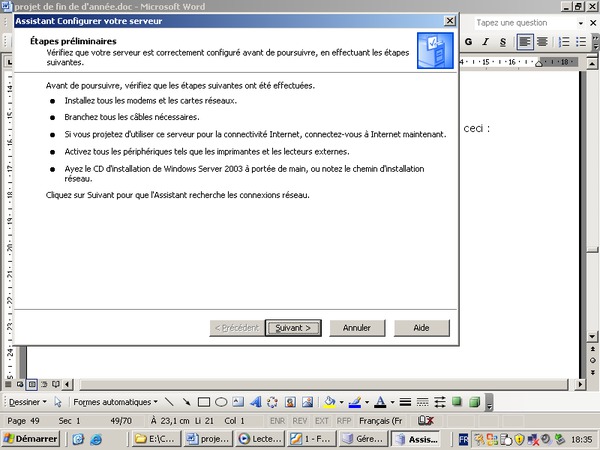The width and height of the screenshot is (600, 450).
Task: Select the Ellipse drawing tool
Action: point(221,402)
